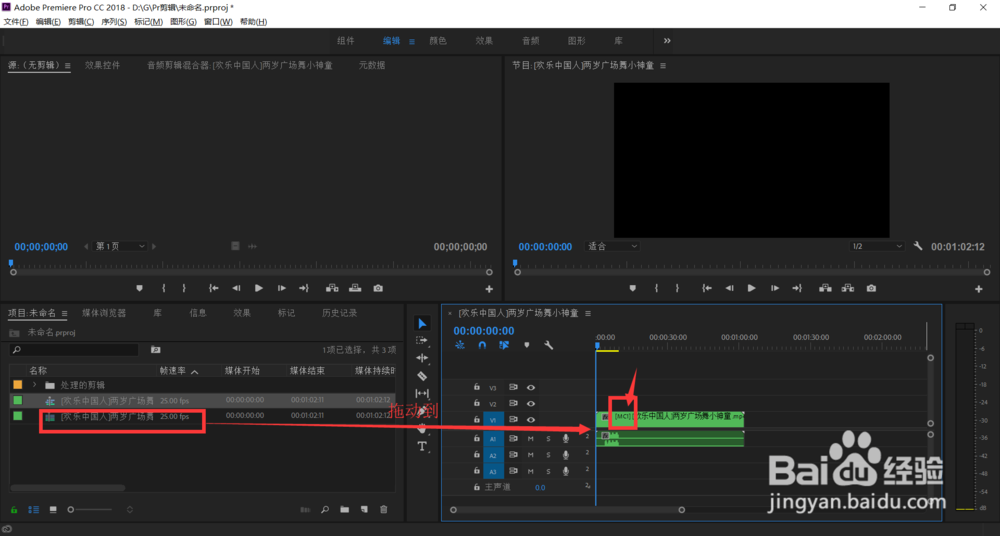
Task: Select the Track Select Forward tool
Action: click(422, 341)
